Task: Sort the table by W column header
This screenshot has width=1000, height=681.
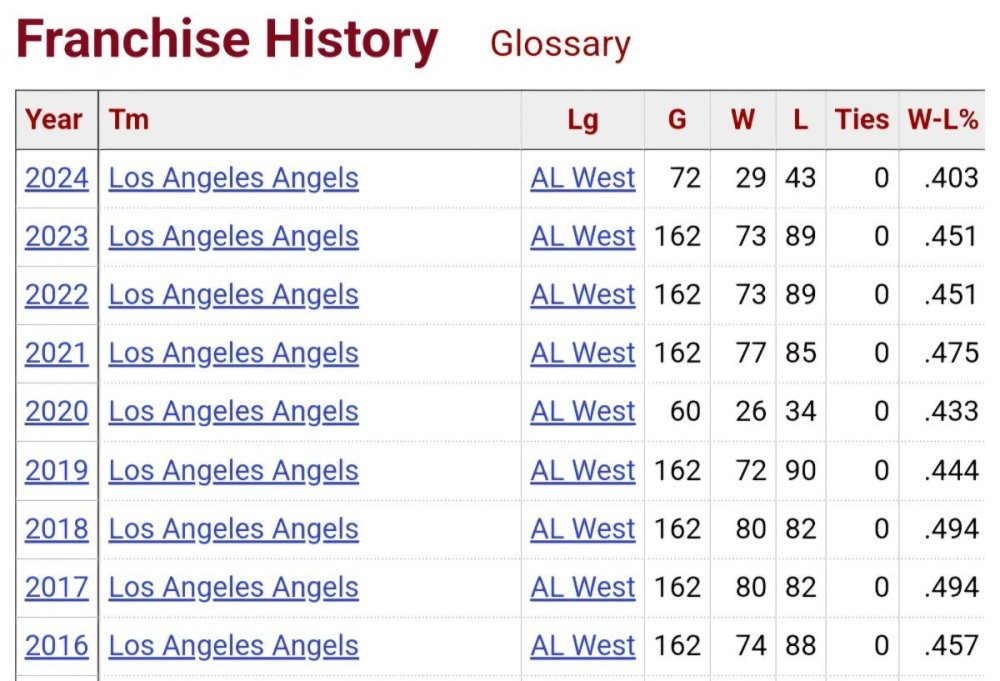Action: pos(743,120)
